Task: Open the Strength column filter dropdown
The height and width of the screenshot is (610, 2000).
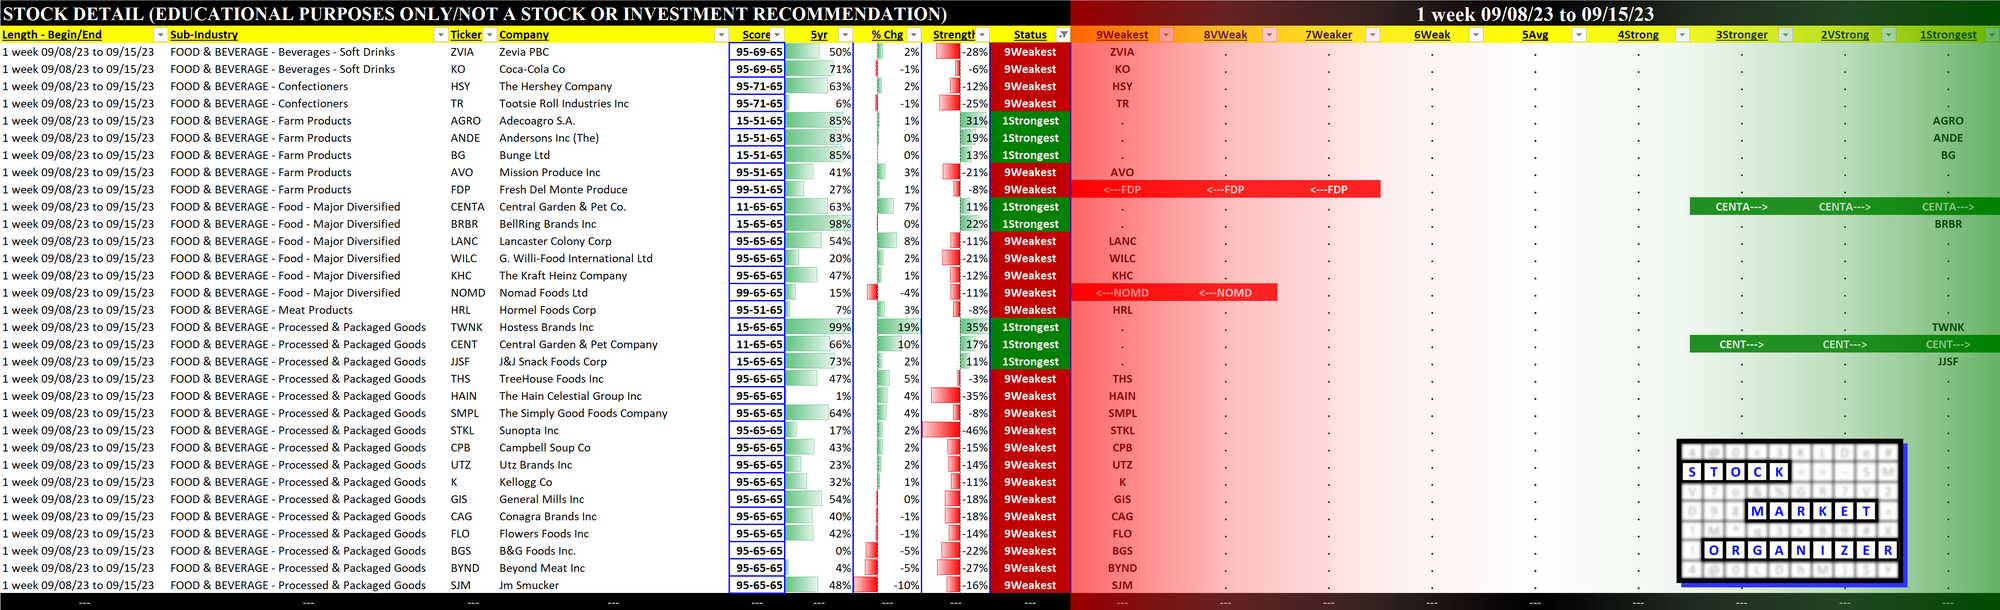Action: [x=982, y=35]
